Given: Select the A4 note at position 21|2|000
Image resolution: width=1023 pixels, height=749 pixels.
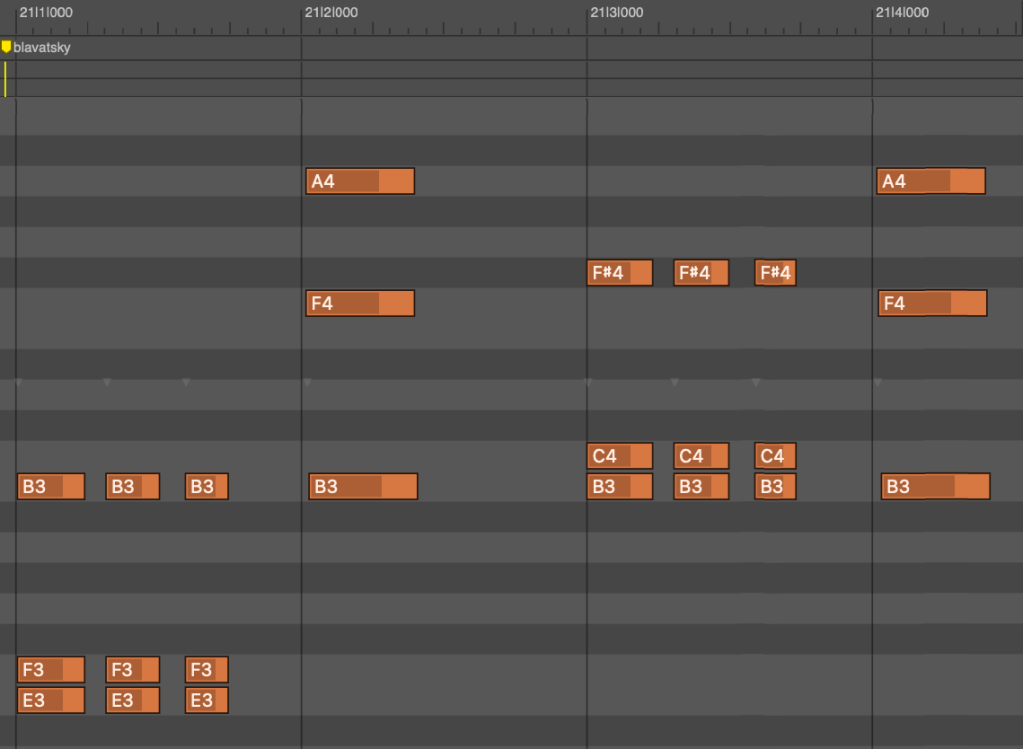Looking at the screenshot, I should pyautogui.click(x=359, y=181).
